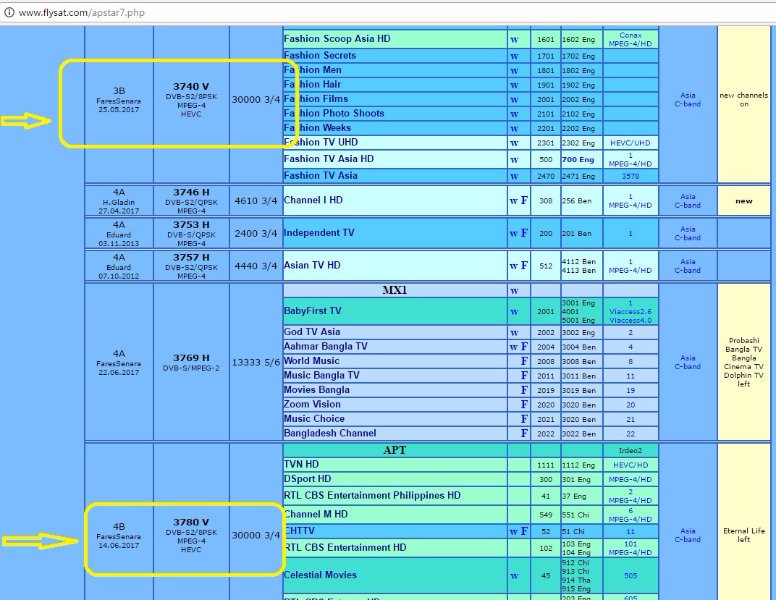Click the MX1 package header
776x600 pixels.
(x=394, y=290)
